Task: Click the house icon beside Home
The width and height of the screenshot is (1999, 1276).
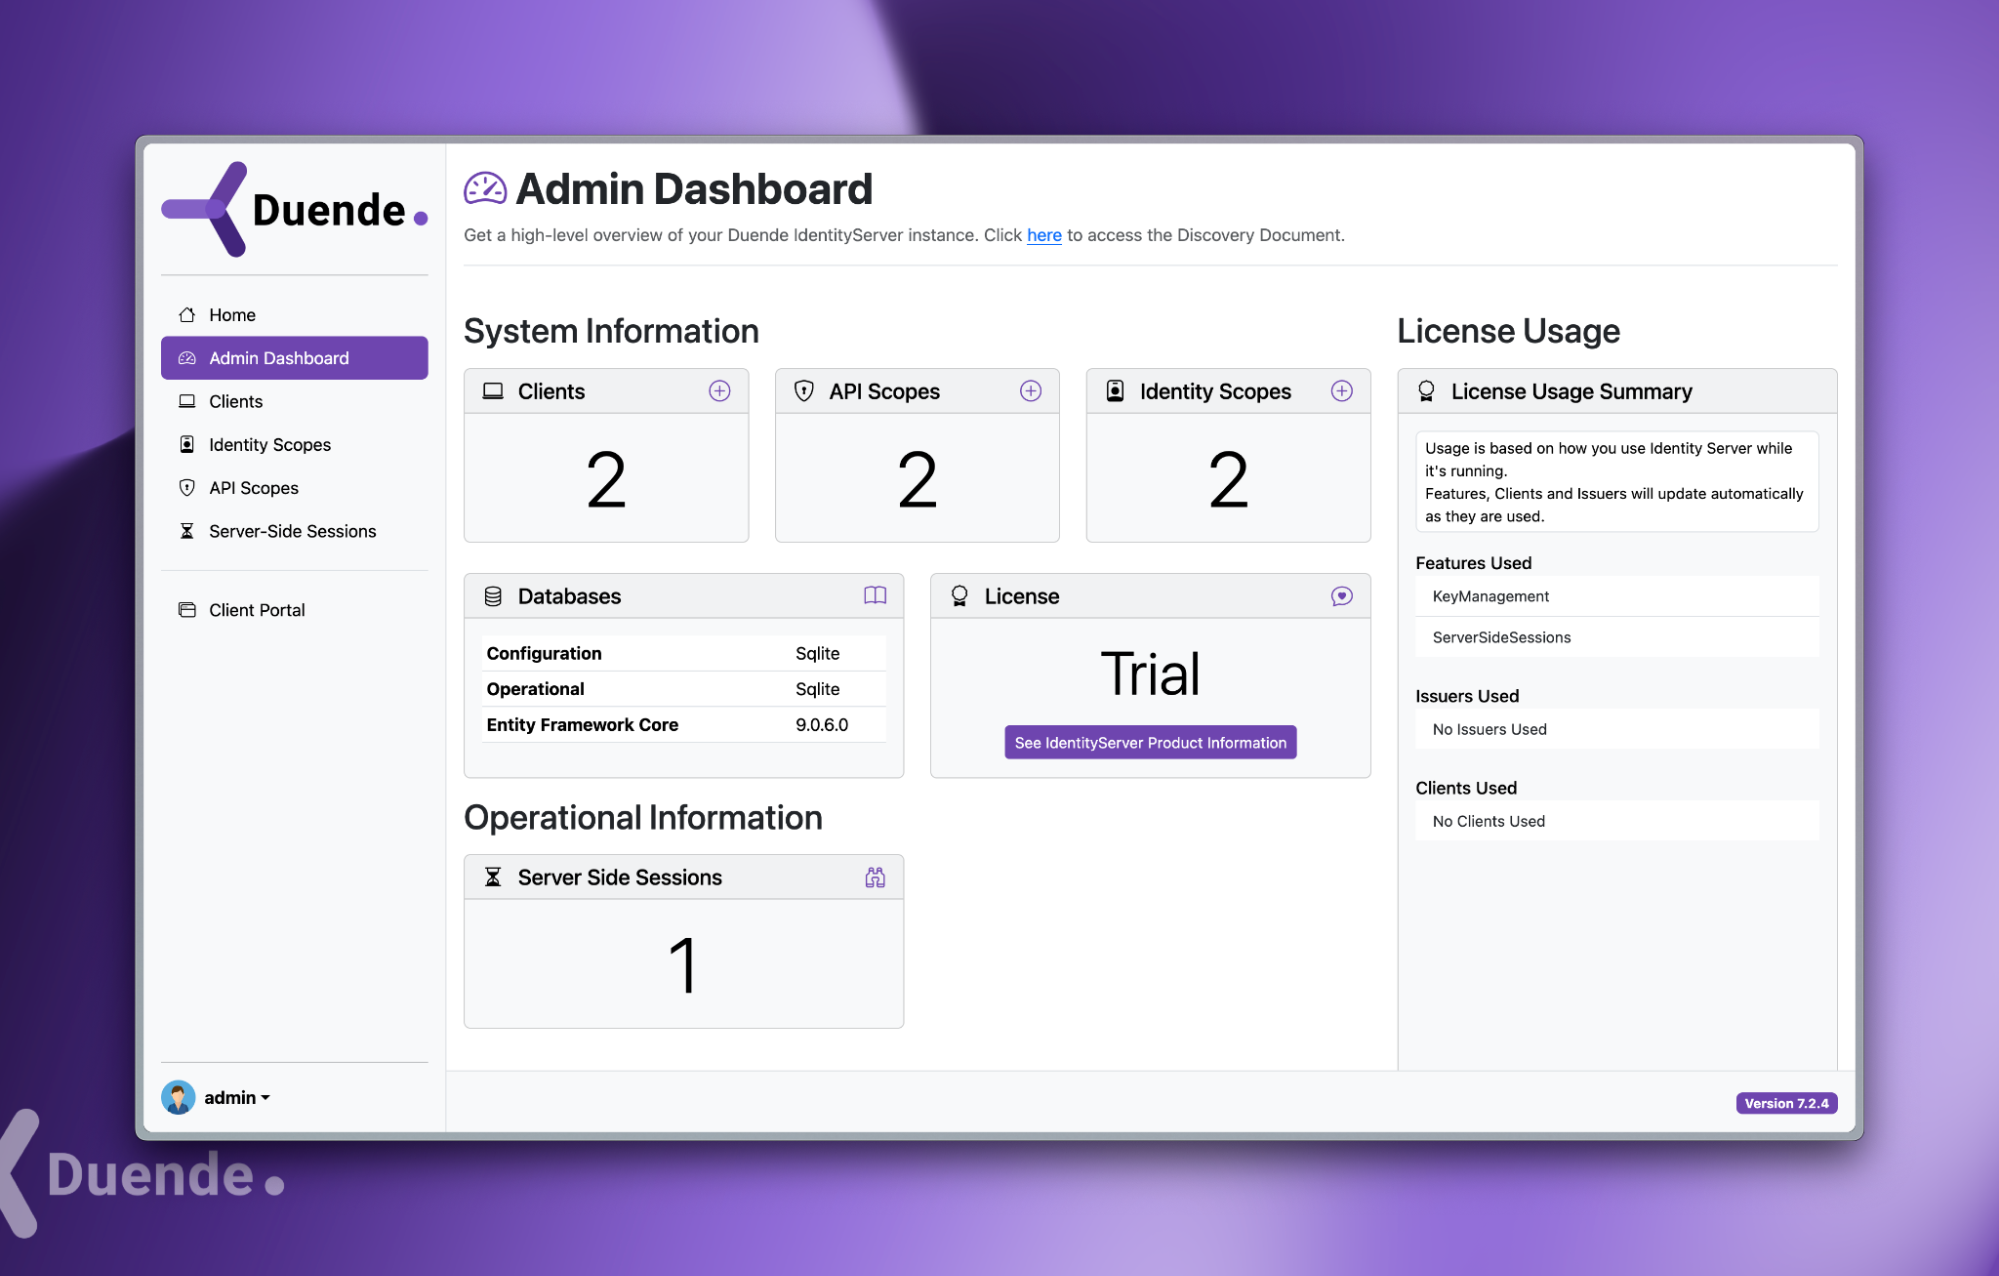Action: (x=187, y=315)
